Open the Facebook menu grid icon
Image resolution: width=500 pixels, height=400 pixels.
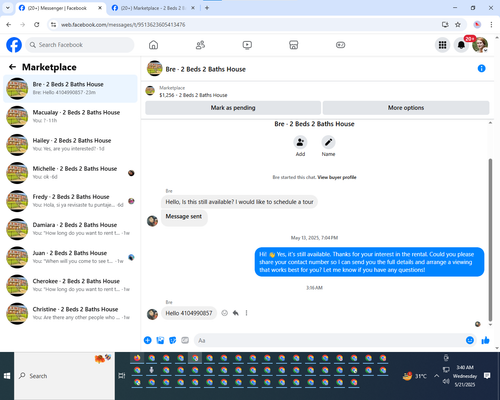[442, 45]
